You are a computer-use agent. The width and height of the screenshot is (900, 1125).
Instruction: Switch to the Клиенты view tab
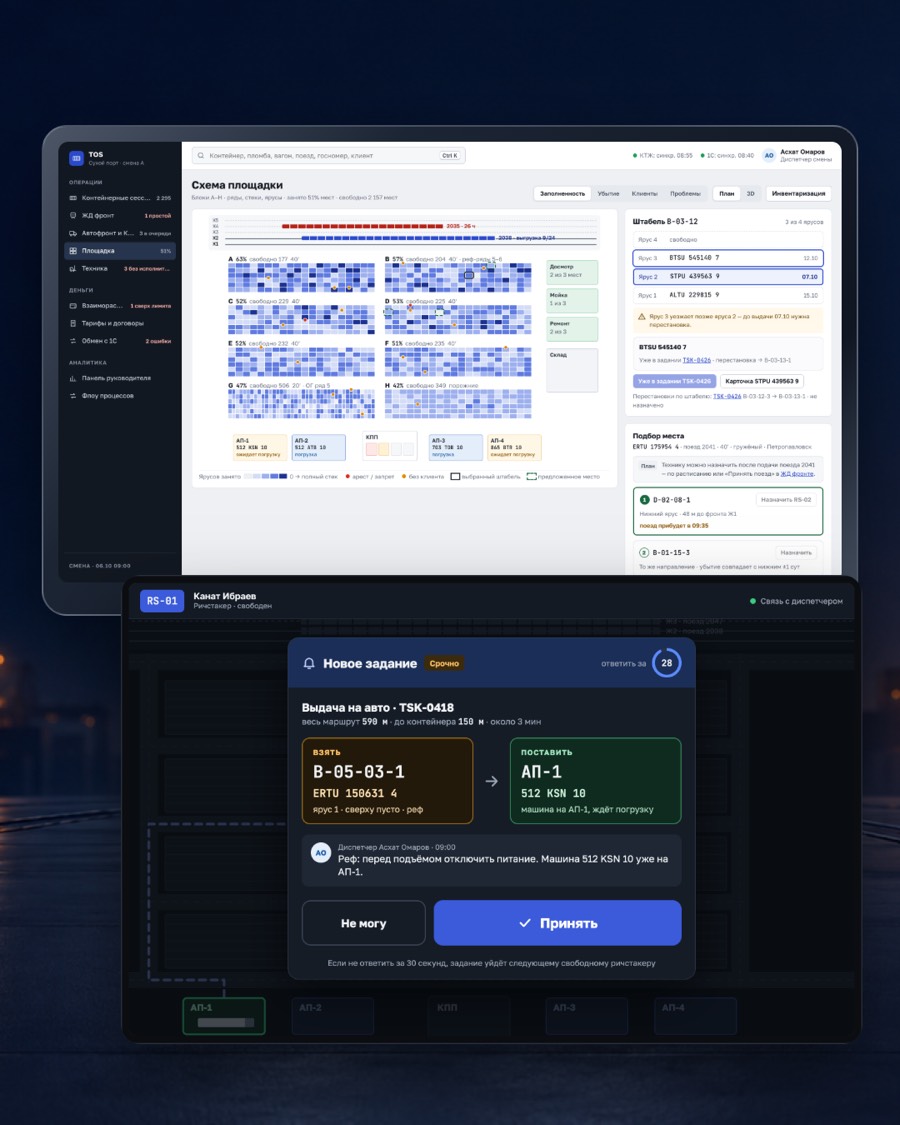(x=644, y=194)
